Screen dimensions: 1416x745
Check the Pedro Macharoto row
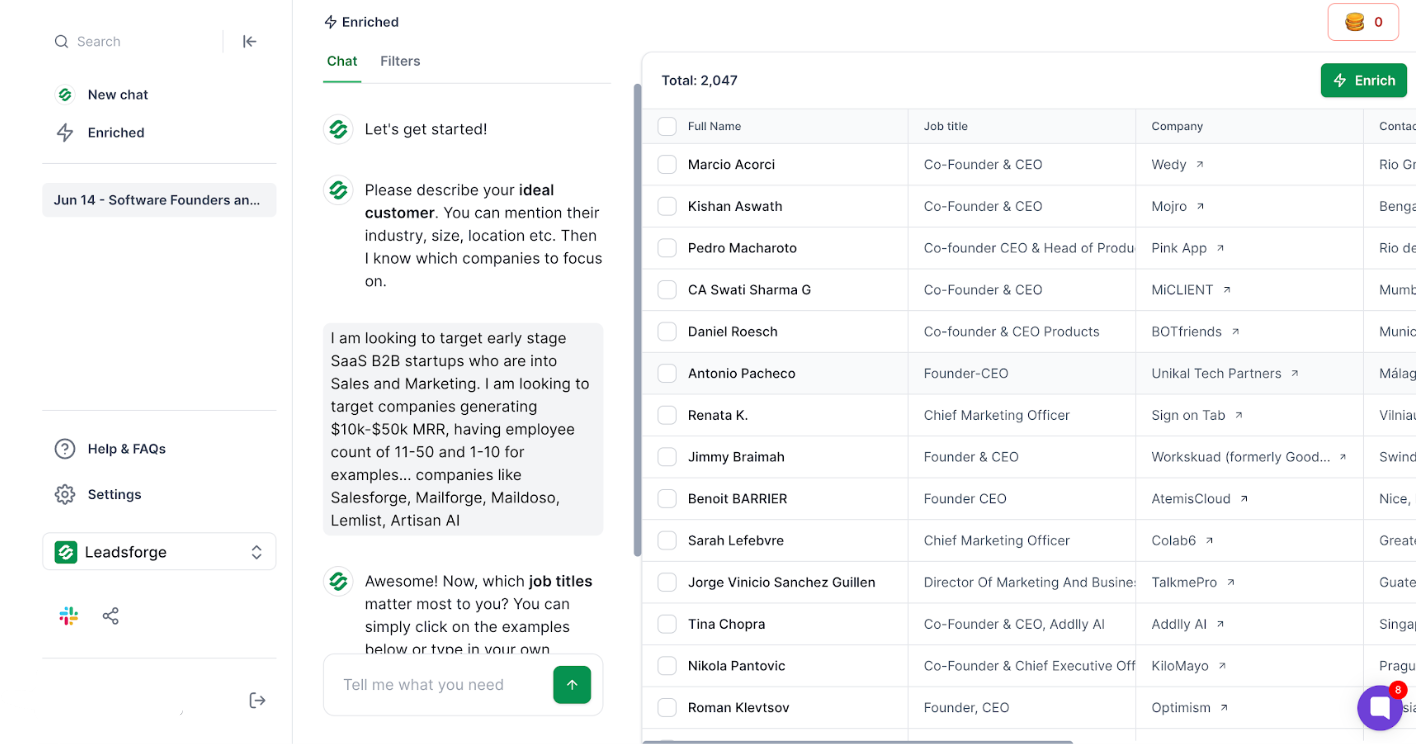667,248
